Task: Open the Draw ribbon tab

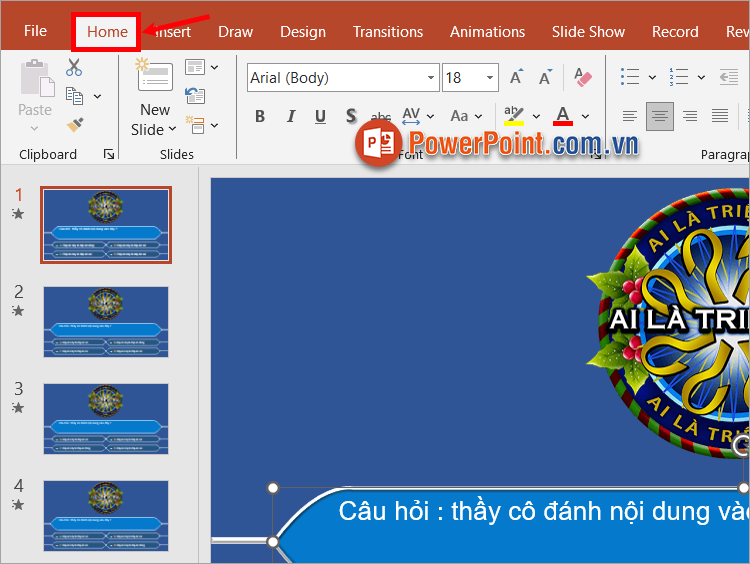Action: click(235, 32)
